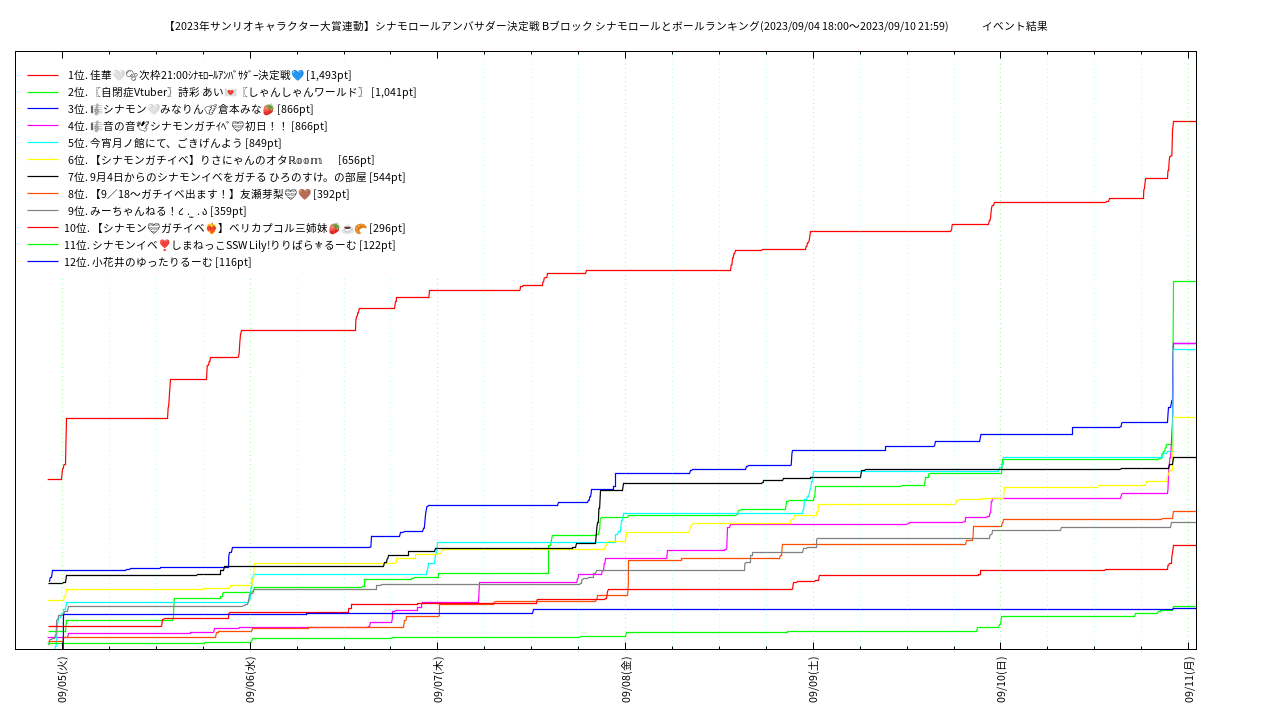Image resolution: width=1280 pixels, height=720 pixels.
Task: Select the 5位 今宵月ノ館 legend entry
Action: pos(174,143)
